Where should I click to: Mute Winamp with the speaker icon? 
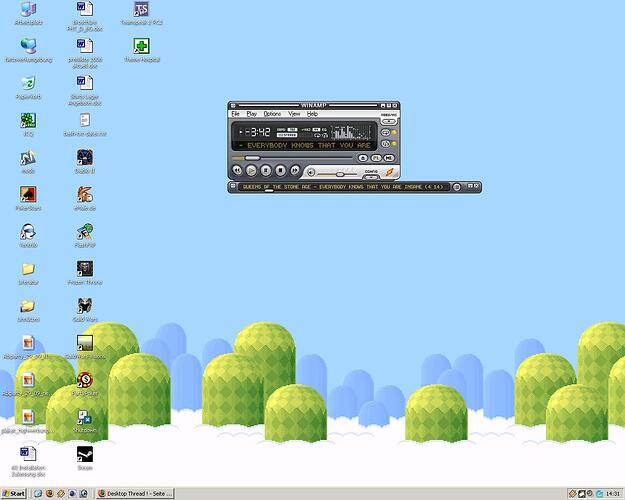(311, 173)
